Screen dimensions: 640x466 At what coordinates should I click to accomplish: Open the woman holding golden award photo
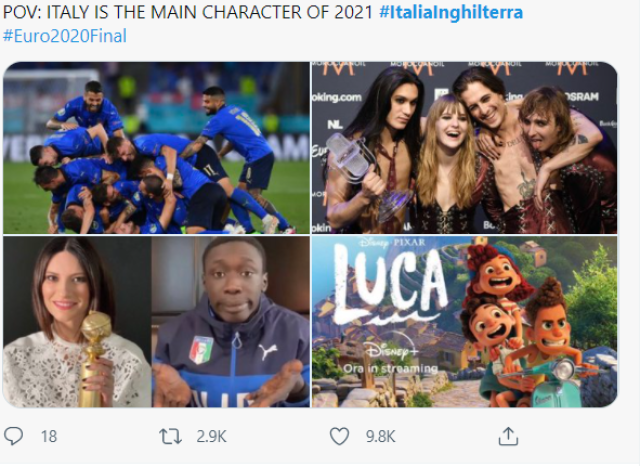(x=77, y=321)
